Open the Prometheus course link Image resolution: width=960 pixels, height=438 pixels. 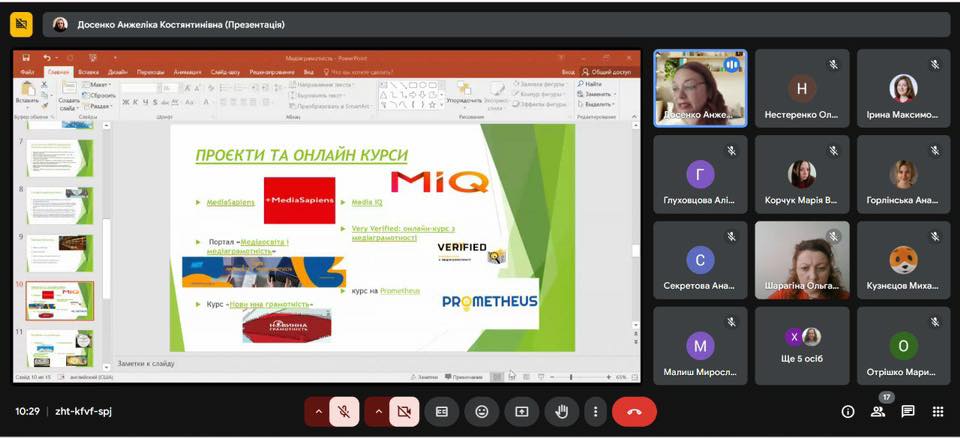pyautogui.click(x=400, y=291)
